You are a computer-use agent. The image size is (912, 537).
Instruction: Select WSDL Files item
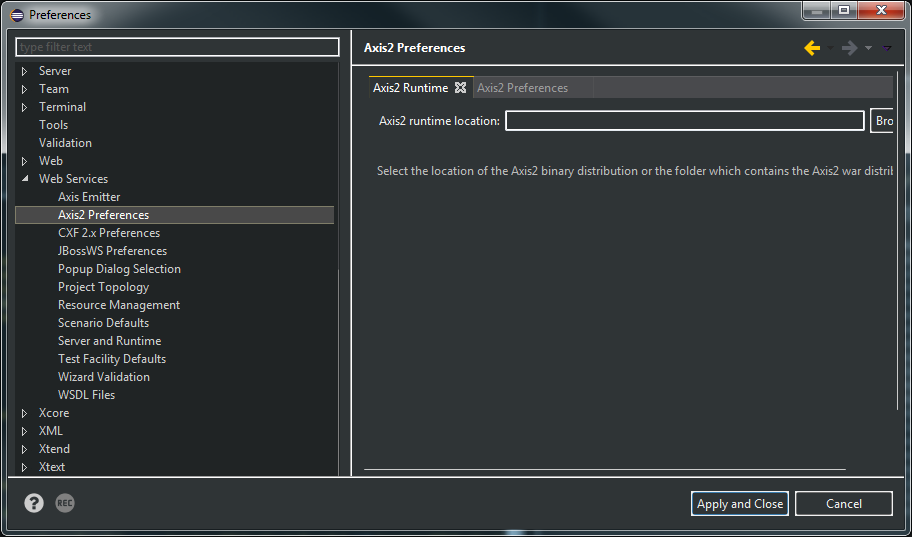click(x=87, y=396)
